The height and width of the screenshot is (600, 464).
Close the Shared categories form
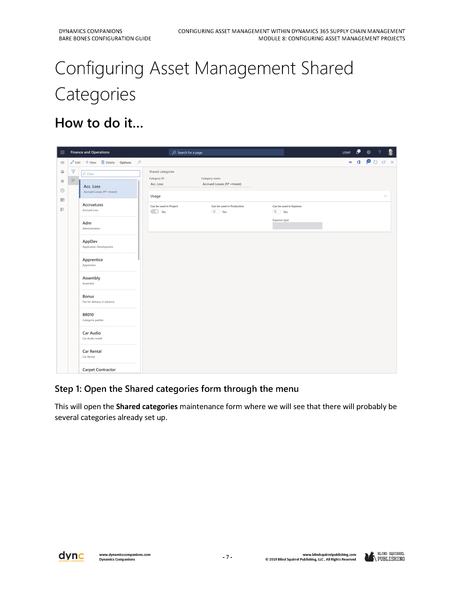coord(392,162)
